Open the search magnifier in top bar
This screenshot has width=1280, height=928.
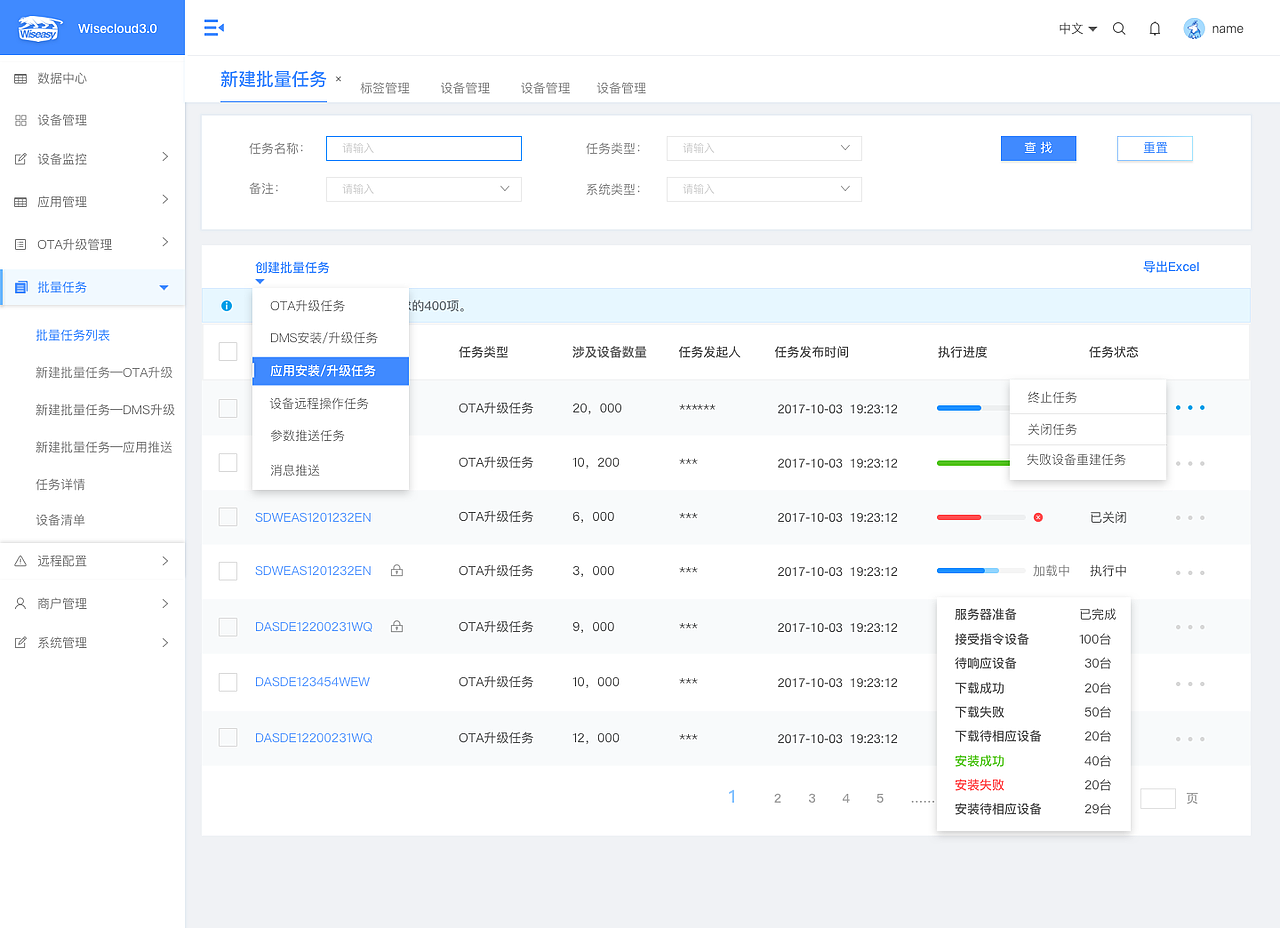[1119, 28]
